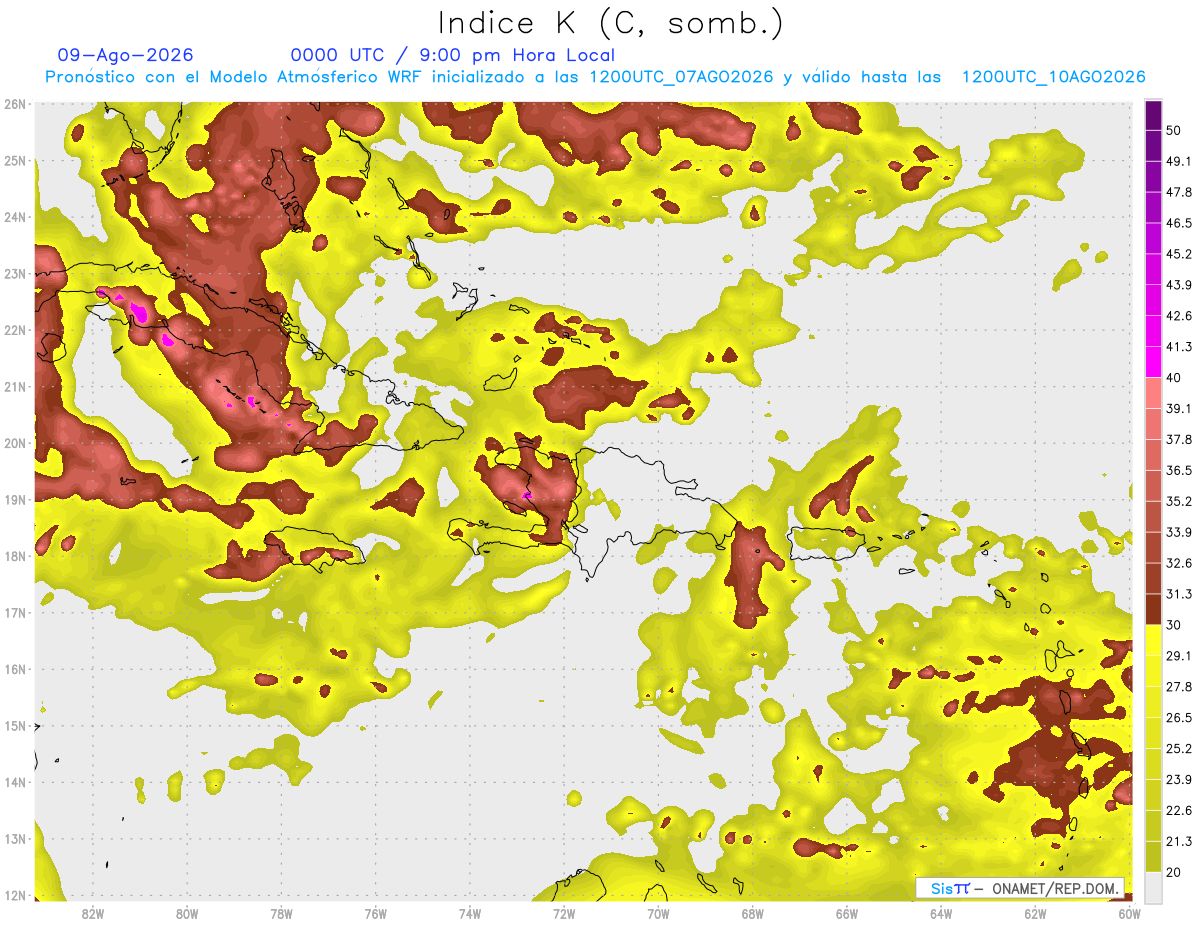1200x927 pixels.
Task: Click the latitude label "23N"
Action: tap(14, 273)
